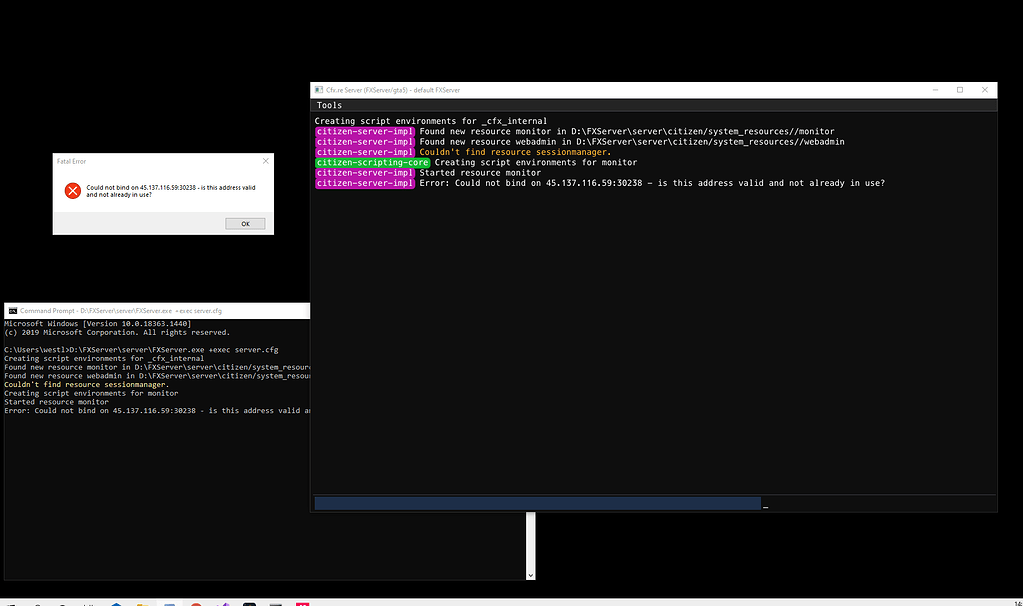Click '(c) 2019 Microsoft Corporation' line in Command Prompt
This screenshot has height=606, width=1023.
(x=117, y=332)
